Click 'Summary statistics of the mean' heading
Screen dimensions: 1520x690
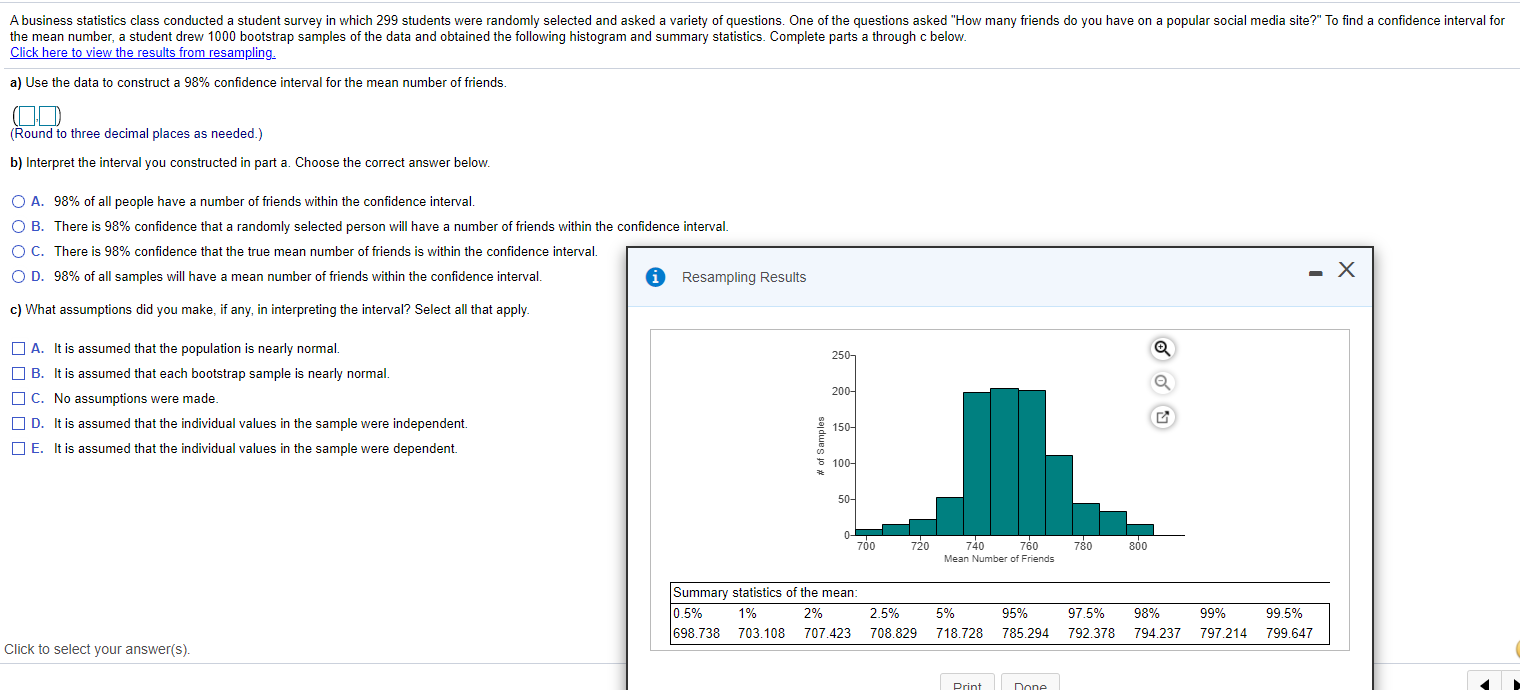pos(764,593)
